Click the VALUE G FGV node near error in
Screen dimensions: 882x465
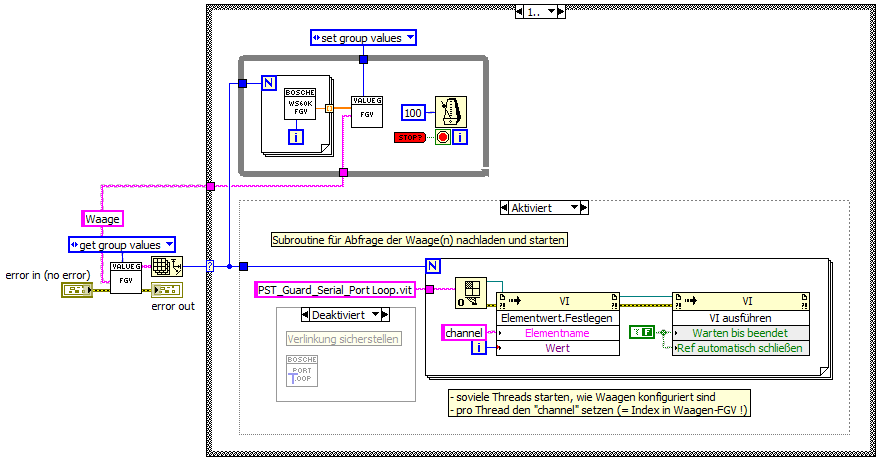[125, 277]
